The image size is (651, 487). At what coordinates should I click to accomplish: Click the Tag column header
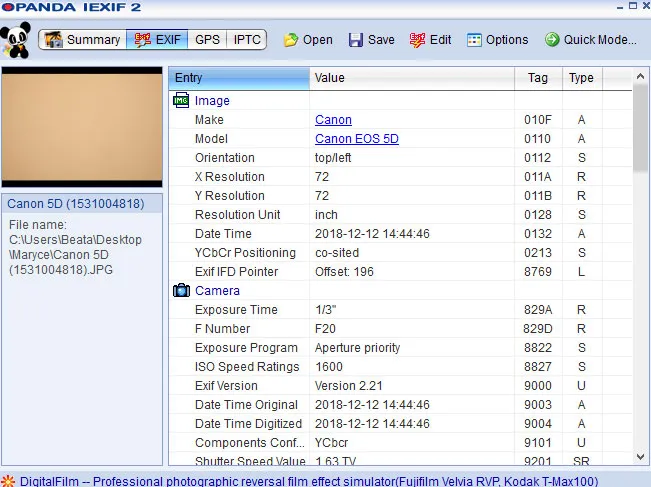pos(537,78)
